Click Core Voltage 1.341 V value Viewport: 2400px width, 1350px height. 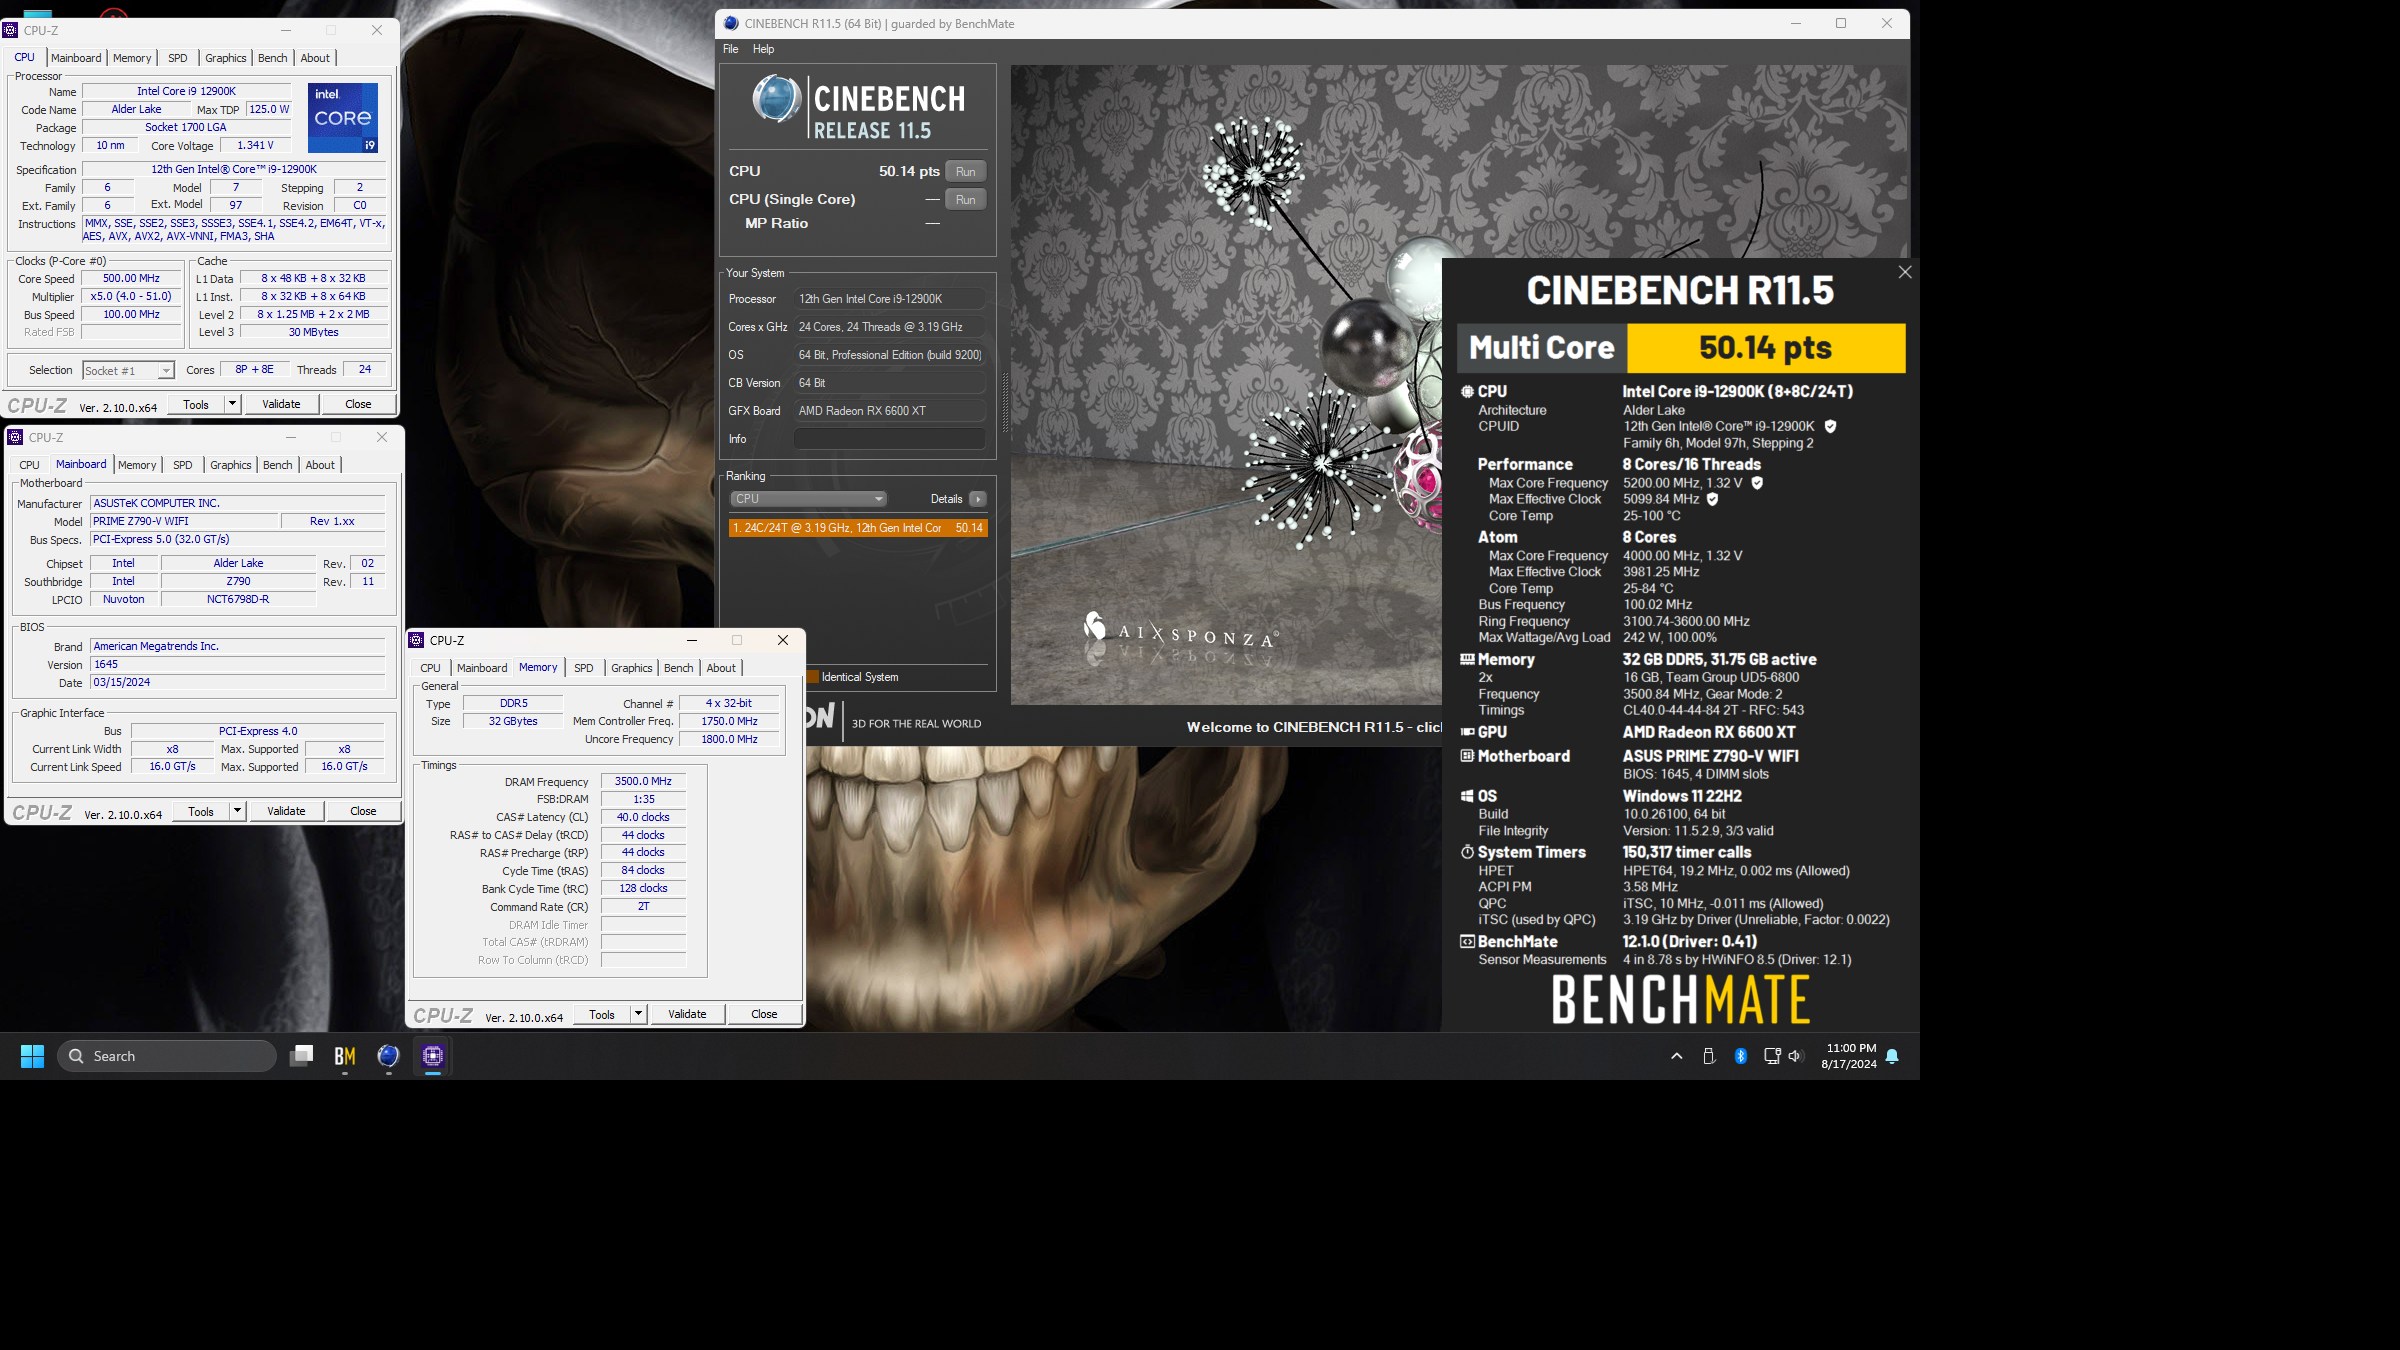(x=255, y=146)
